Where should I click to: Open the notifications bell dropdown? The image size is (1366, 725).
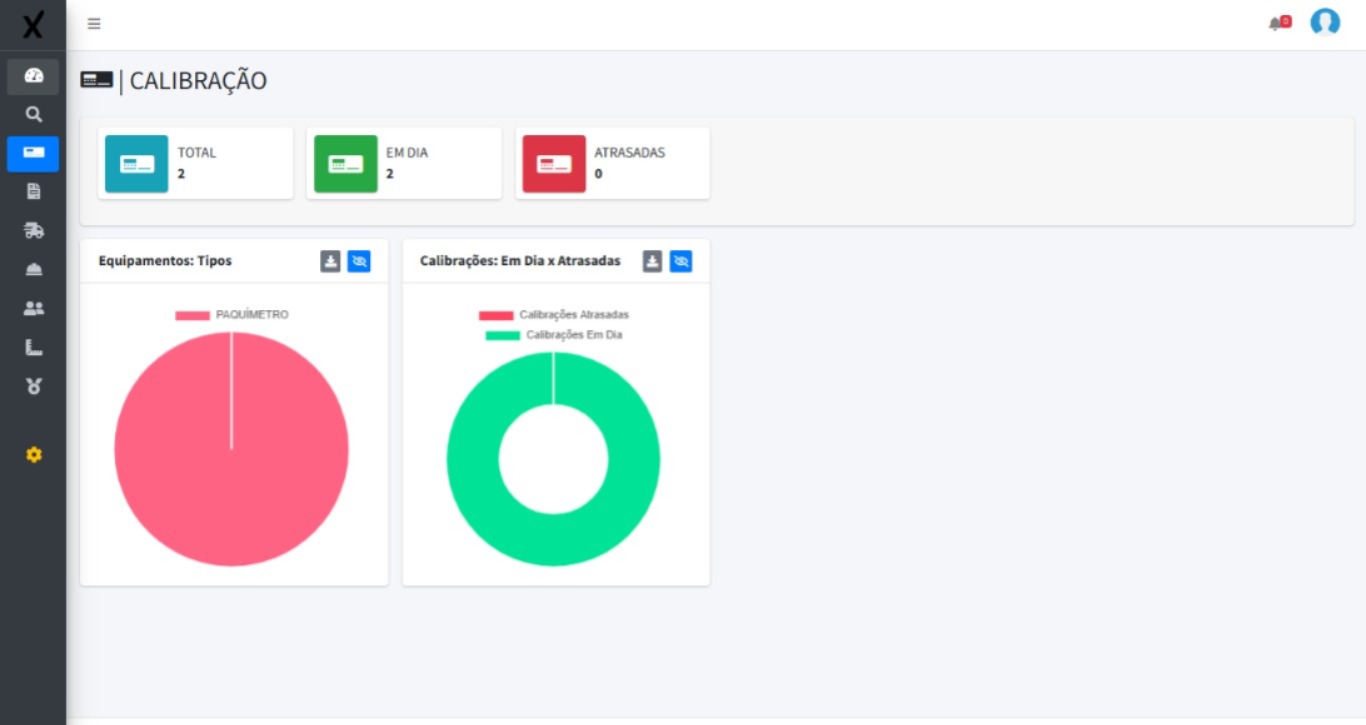(x=1278, y=22)
